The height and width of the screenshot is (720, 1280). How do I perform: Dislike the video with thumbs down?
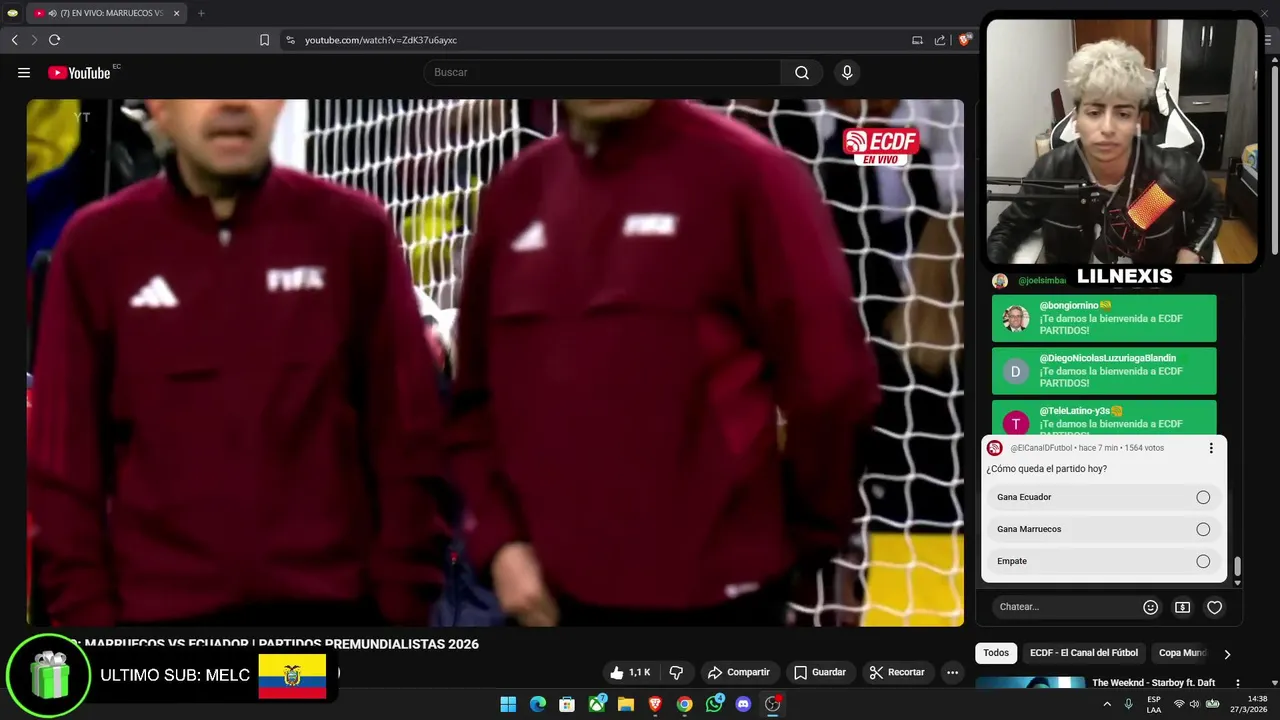point(676,672)
